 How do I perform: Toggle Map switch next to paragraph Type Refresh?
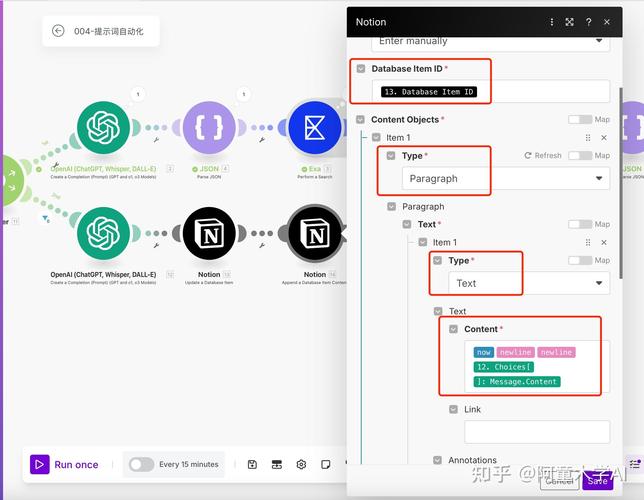point(581,156)
